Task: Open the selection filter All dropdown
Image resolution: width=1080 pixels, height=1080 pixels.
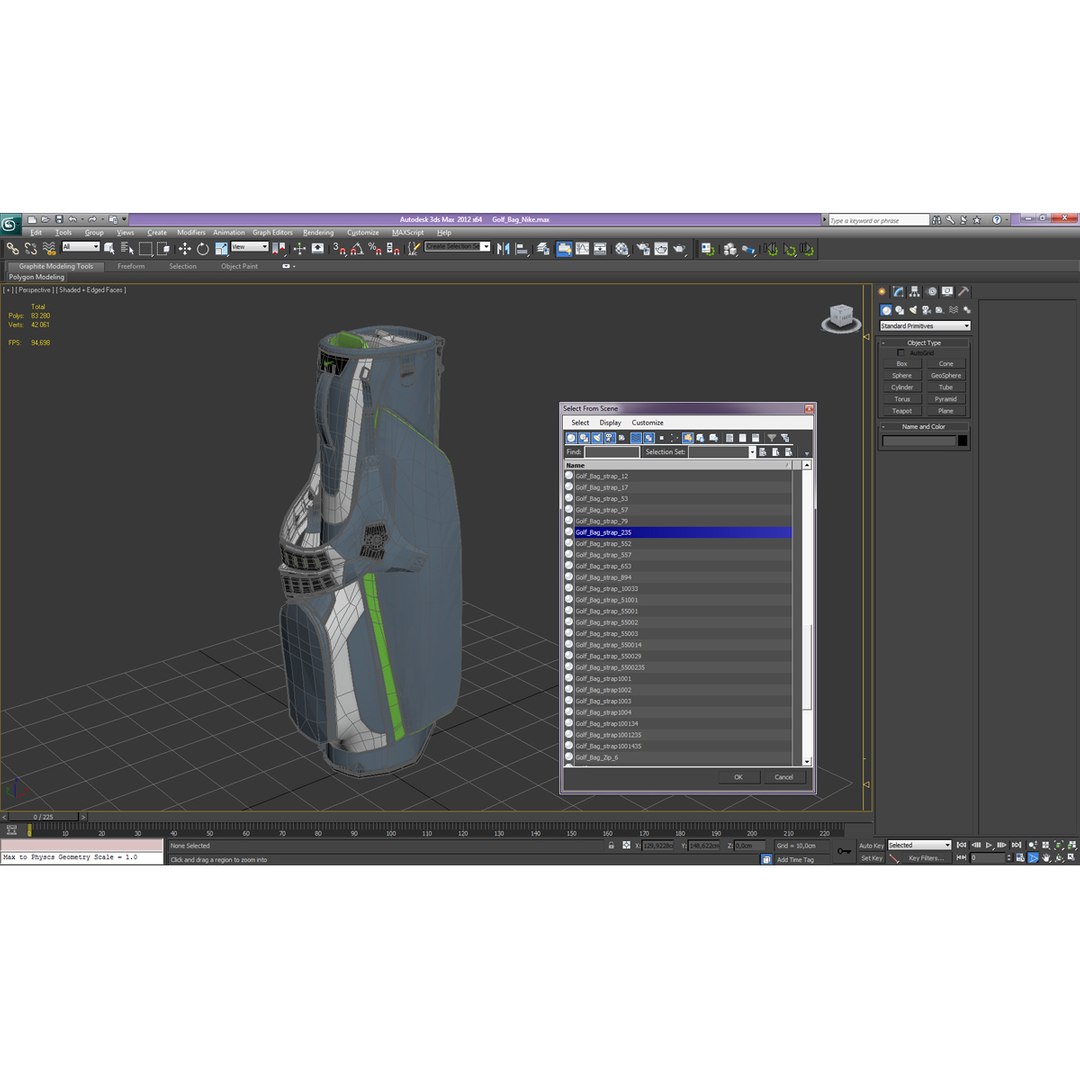Action: pos(81,247)
